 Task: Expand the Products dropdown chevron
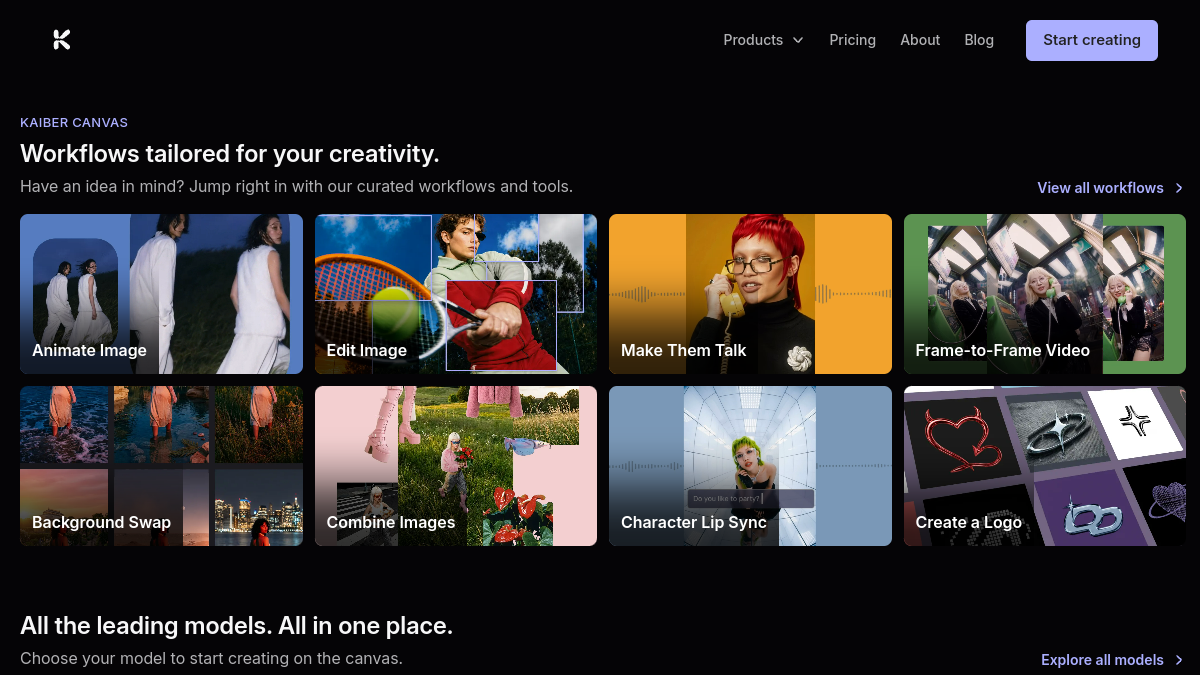point(798,40)
